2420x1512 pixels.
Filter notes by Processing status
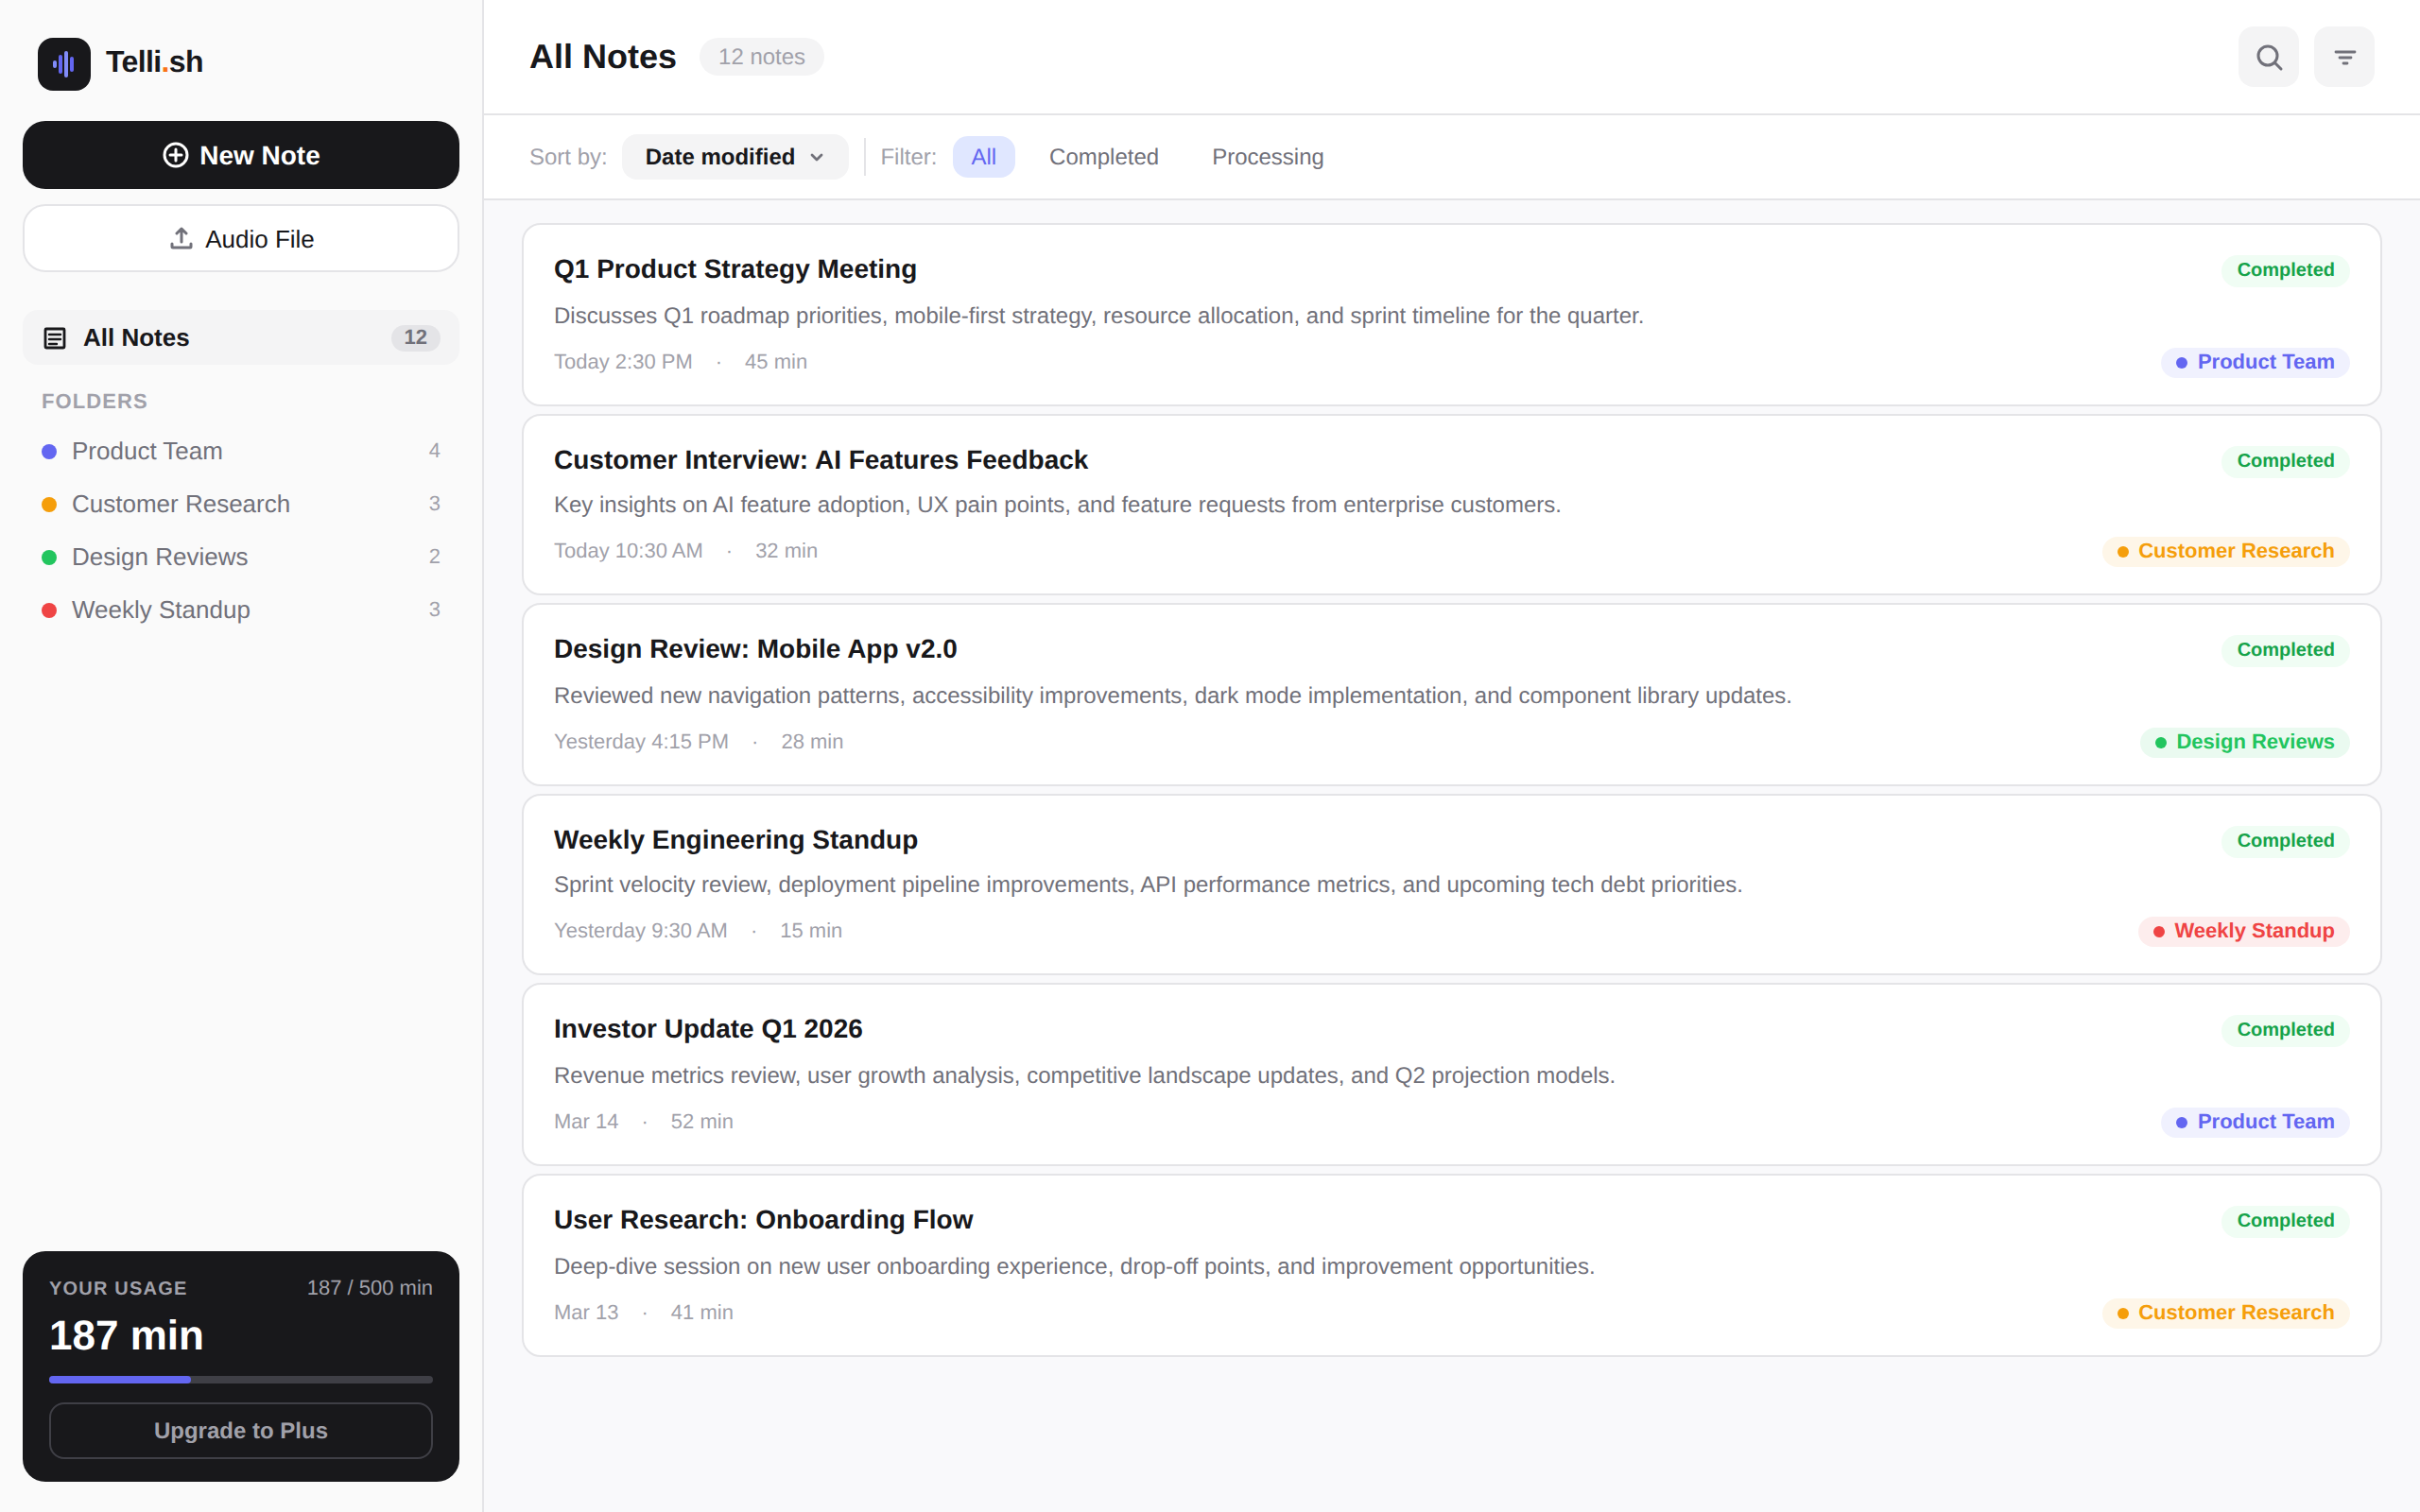1267,157
